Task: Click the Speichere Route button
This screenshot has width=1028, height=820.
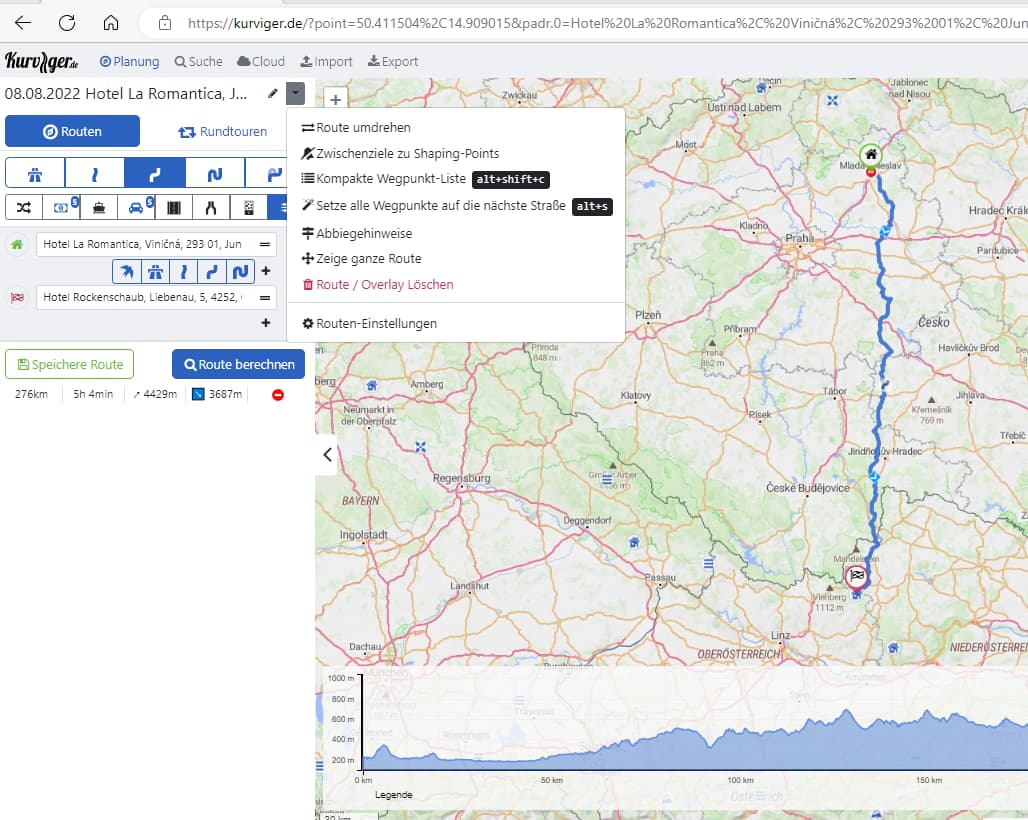Action: [69, 364]
